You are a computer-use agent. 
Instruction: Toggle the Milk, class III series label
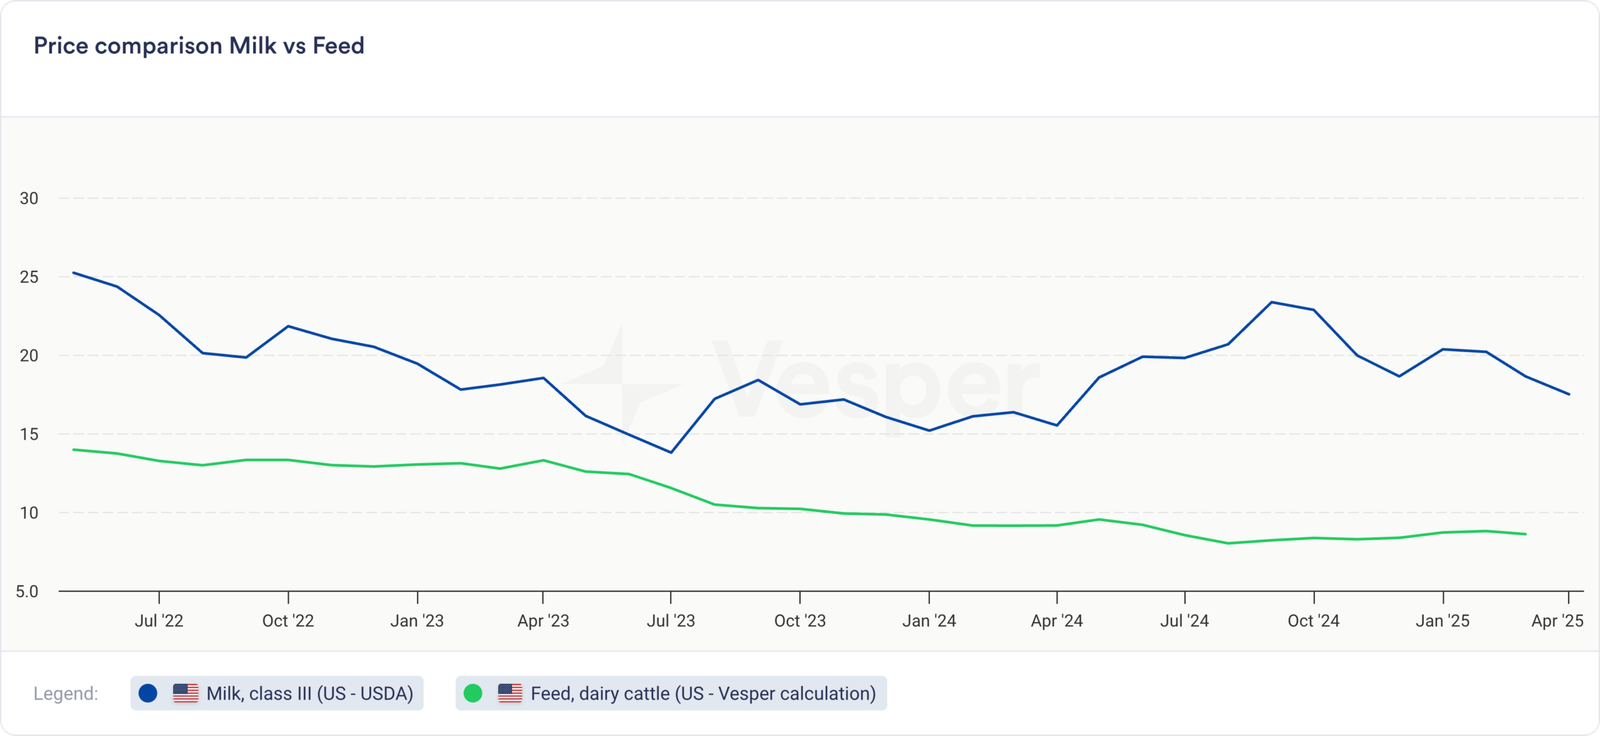coord(309,693)
